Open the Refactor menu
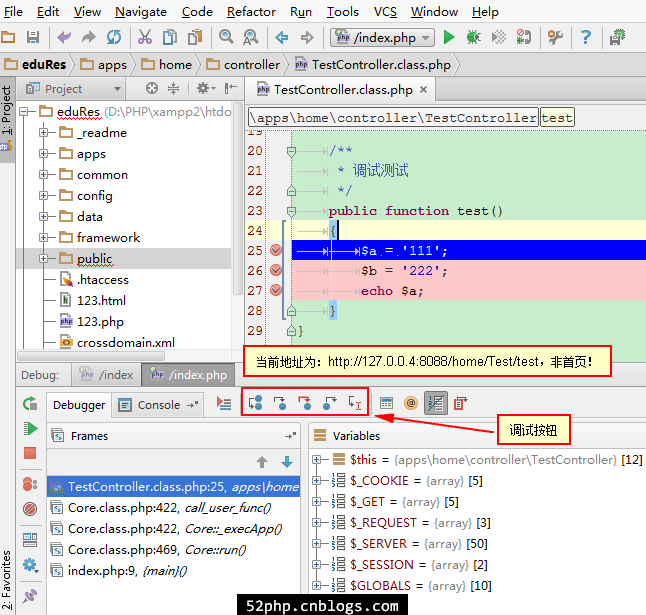 point(251,12)
